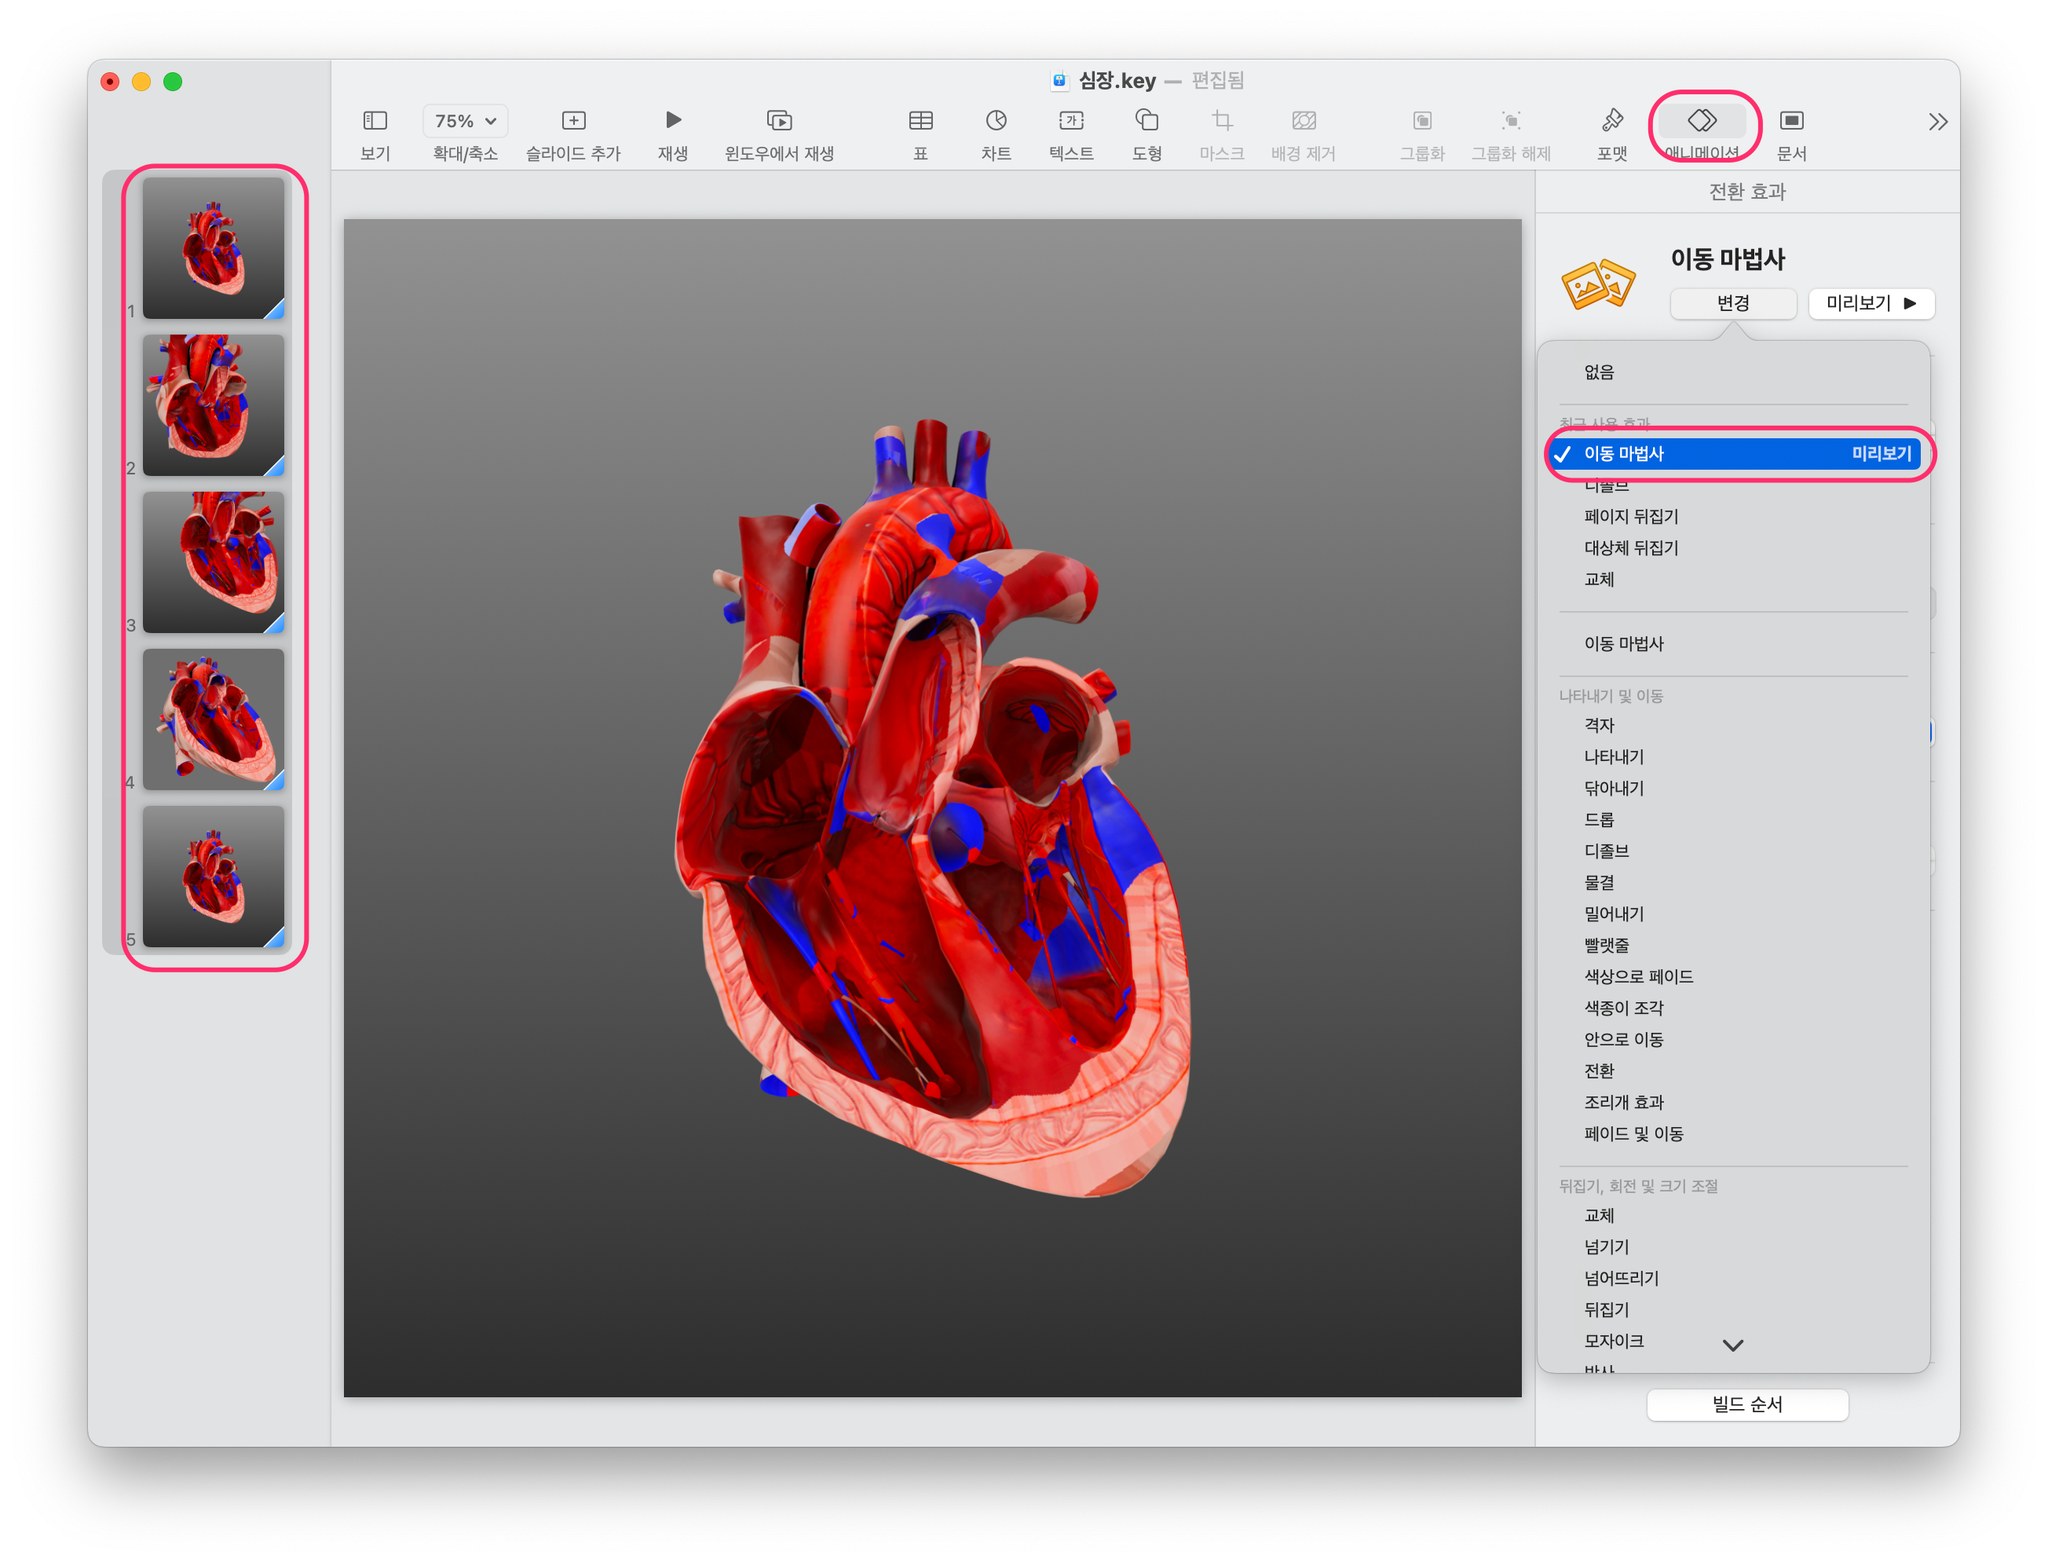Show more toolbar items with double chevron
This screenshot has height=1563, width=2048.
pos(1938,122)
